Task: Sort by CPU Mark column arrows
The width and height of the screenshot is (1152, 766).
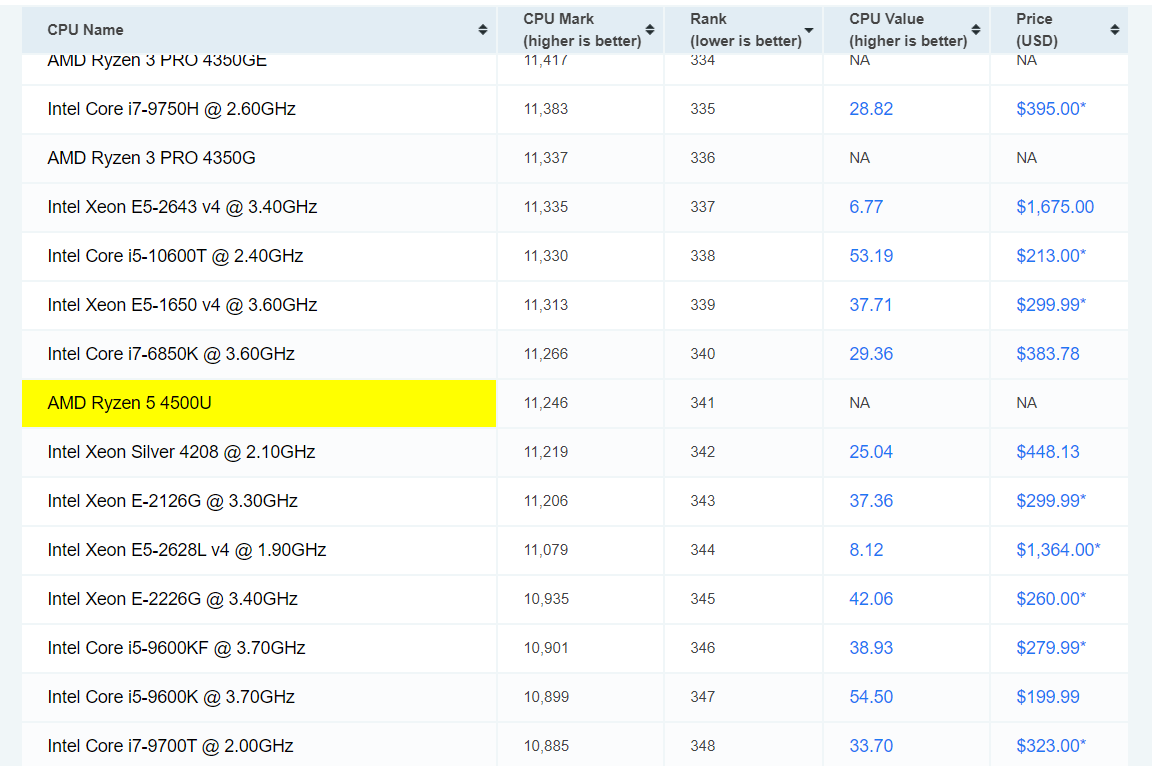Action: click(649, 29)
